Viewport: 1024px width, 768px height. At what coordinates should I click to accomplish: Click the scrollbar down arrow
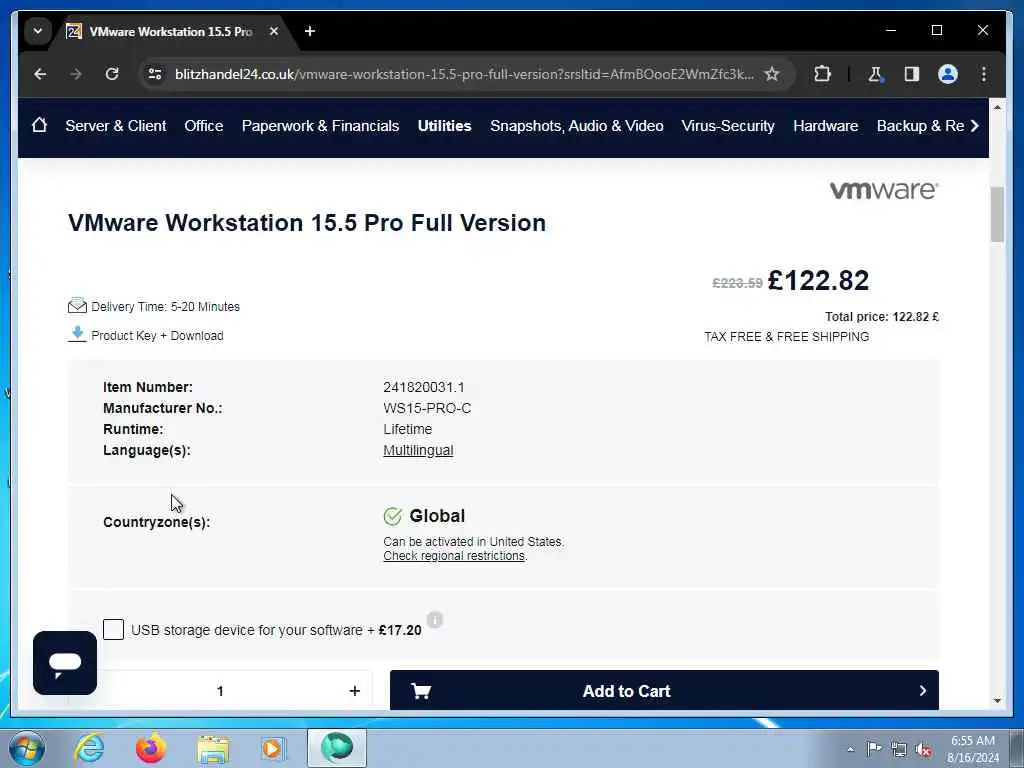997,701
